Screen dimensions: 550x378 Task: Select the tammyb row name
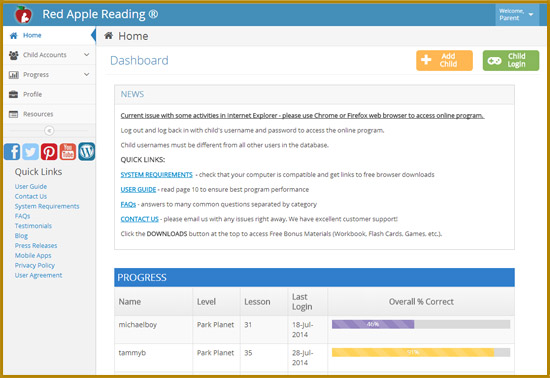[132, 353]
